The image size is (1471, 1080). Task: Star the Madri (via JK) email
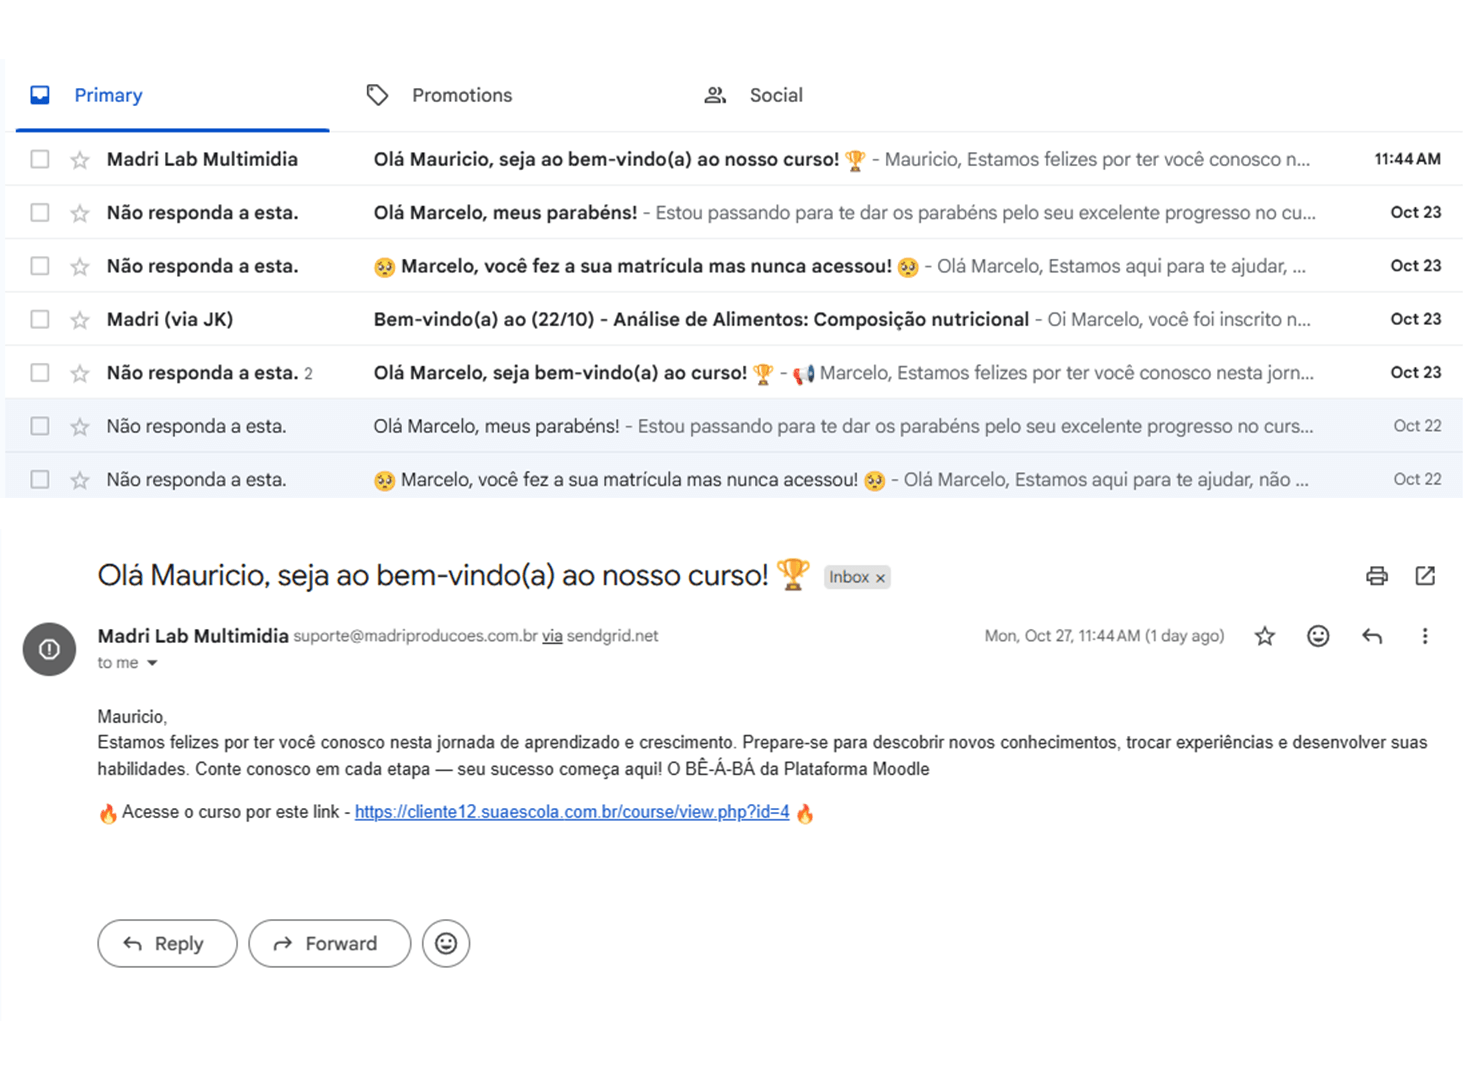[x=80, y=320]
